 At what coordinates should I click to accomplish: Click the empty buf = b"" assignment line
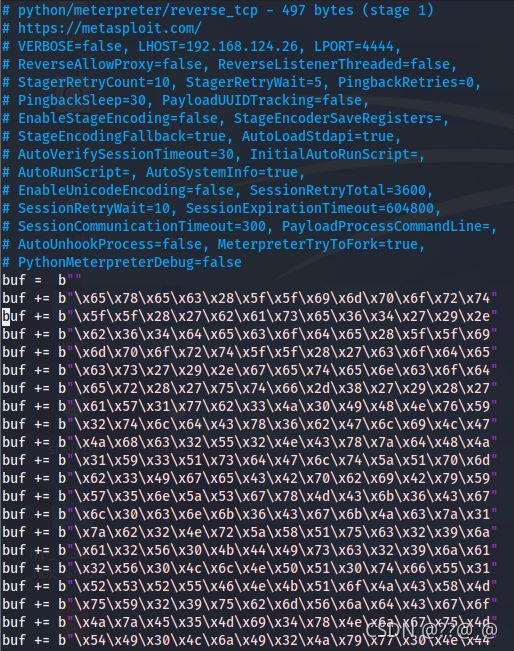42,280
